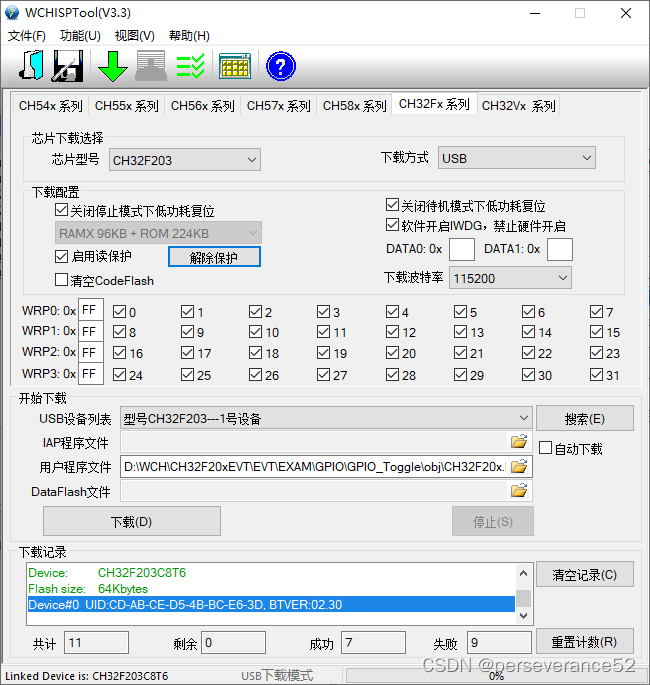Viewport: 650px width, 685px height.
Task: Click the WRP3 FF input field
Action: tap(91, 374)
